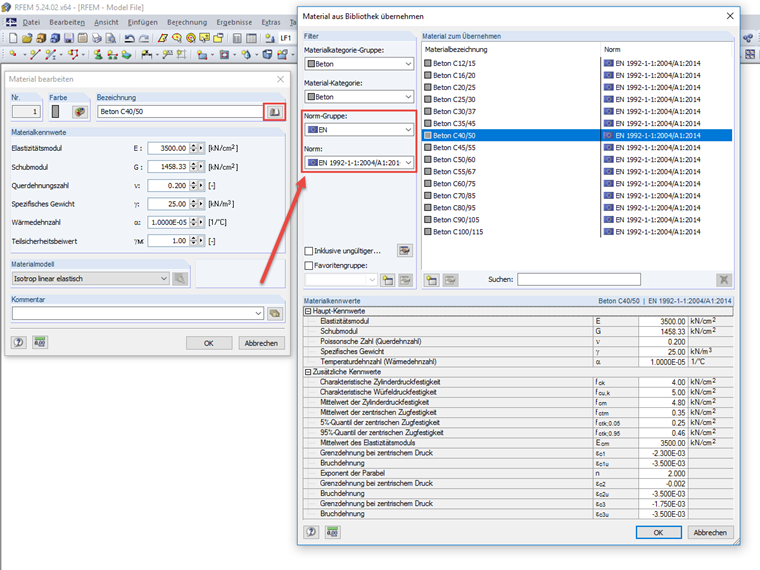The width and height of the screenshot is (760, 570).
Task: Collapse Zusätzliche Kennwerte section
Action: 308,372
